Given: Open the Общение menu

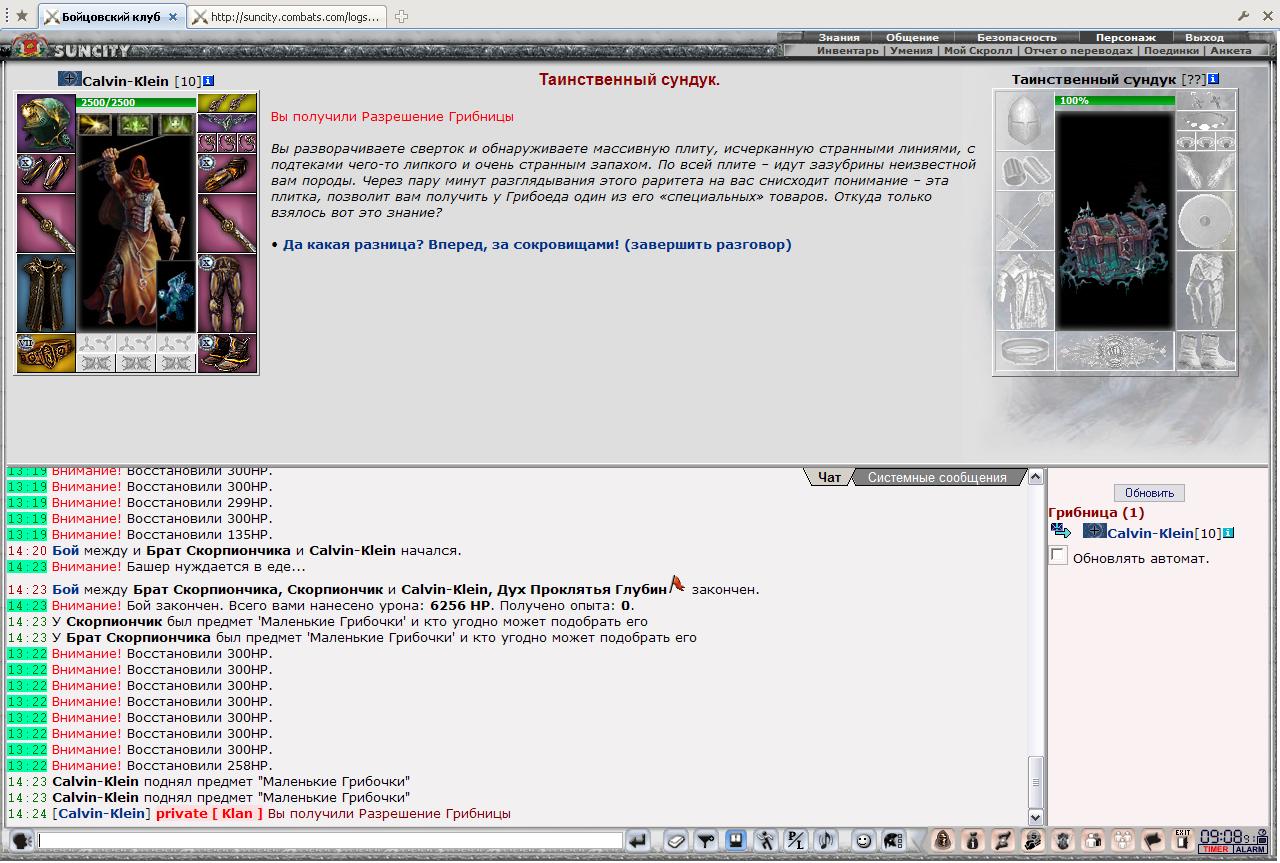Looking at the screenshot, I should point(912,37).
